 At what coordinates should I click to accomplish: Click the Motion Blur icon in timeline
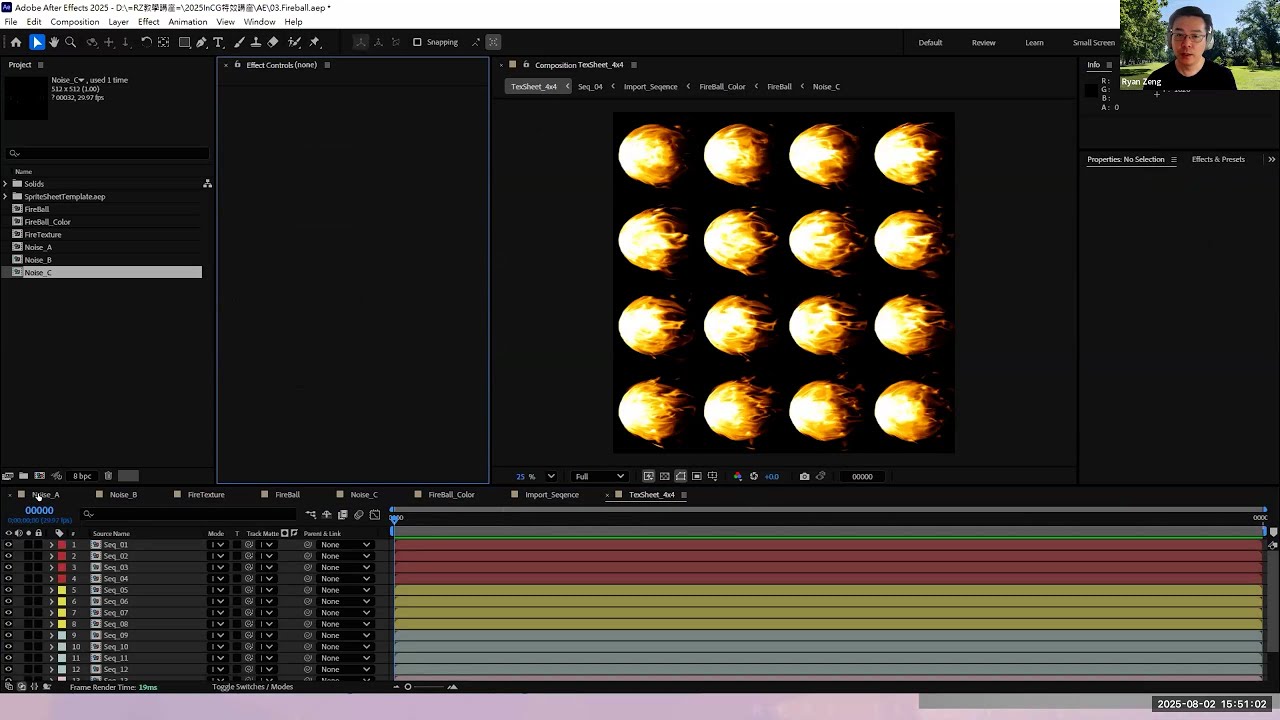(x=359, y=515)
